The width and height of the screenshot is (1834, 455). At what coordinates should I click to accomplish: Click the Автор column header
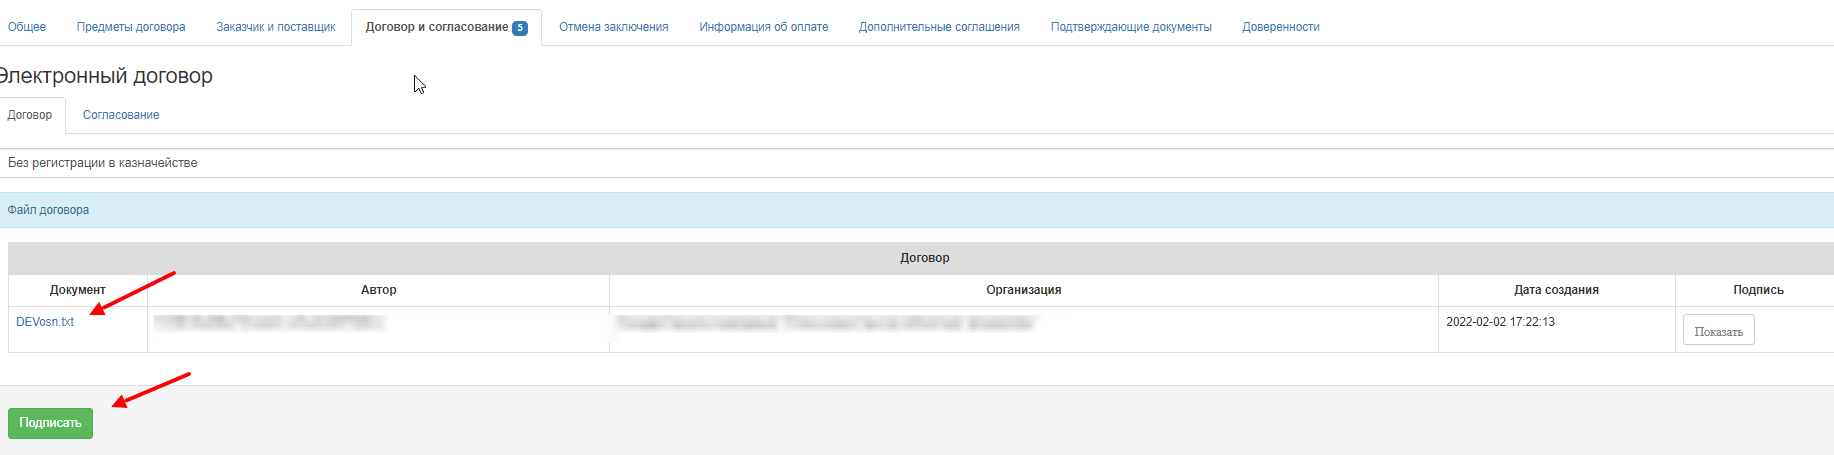click(x=378, y=290)
